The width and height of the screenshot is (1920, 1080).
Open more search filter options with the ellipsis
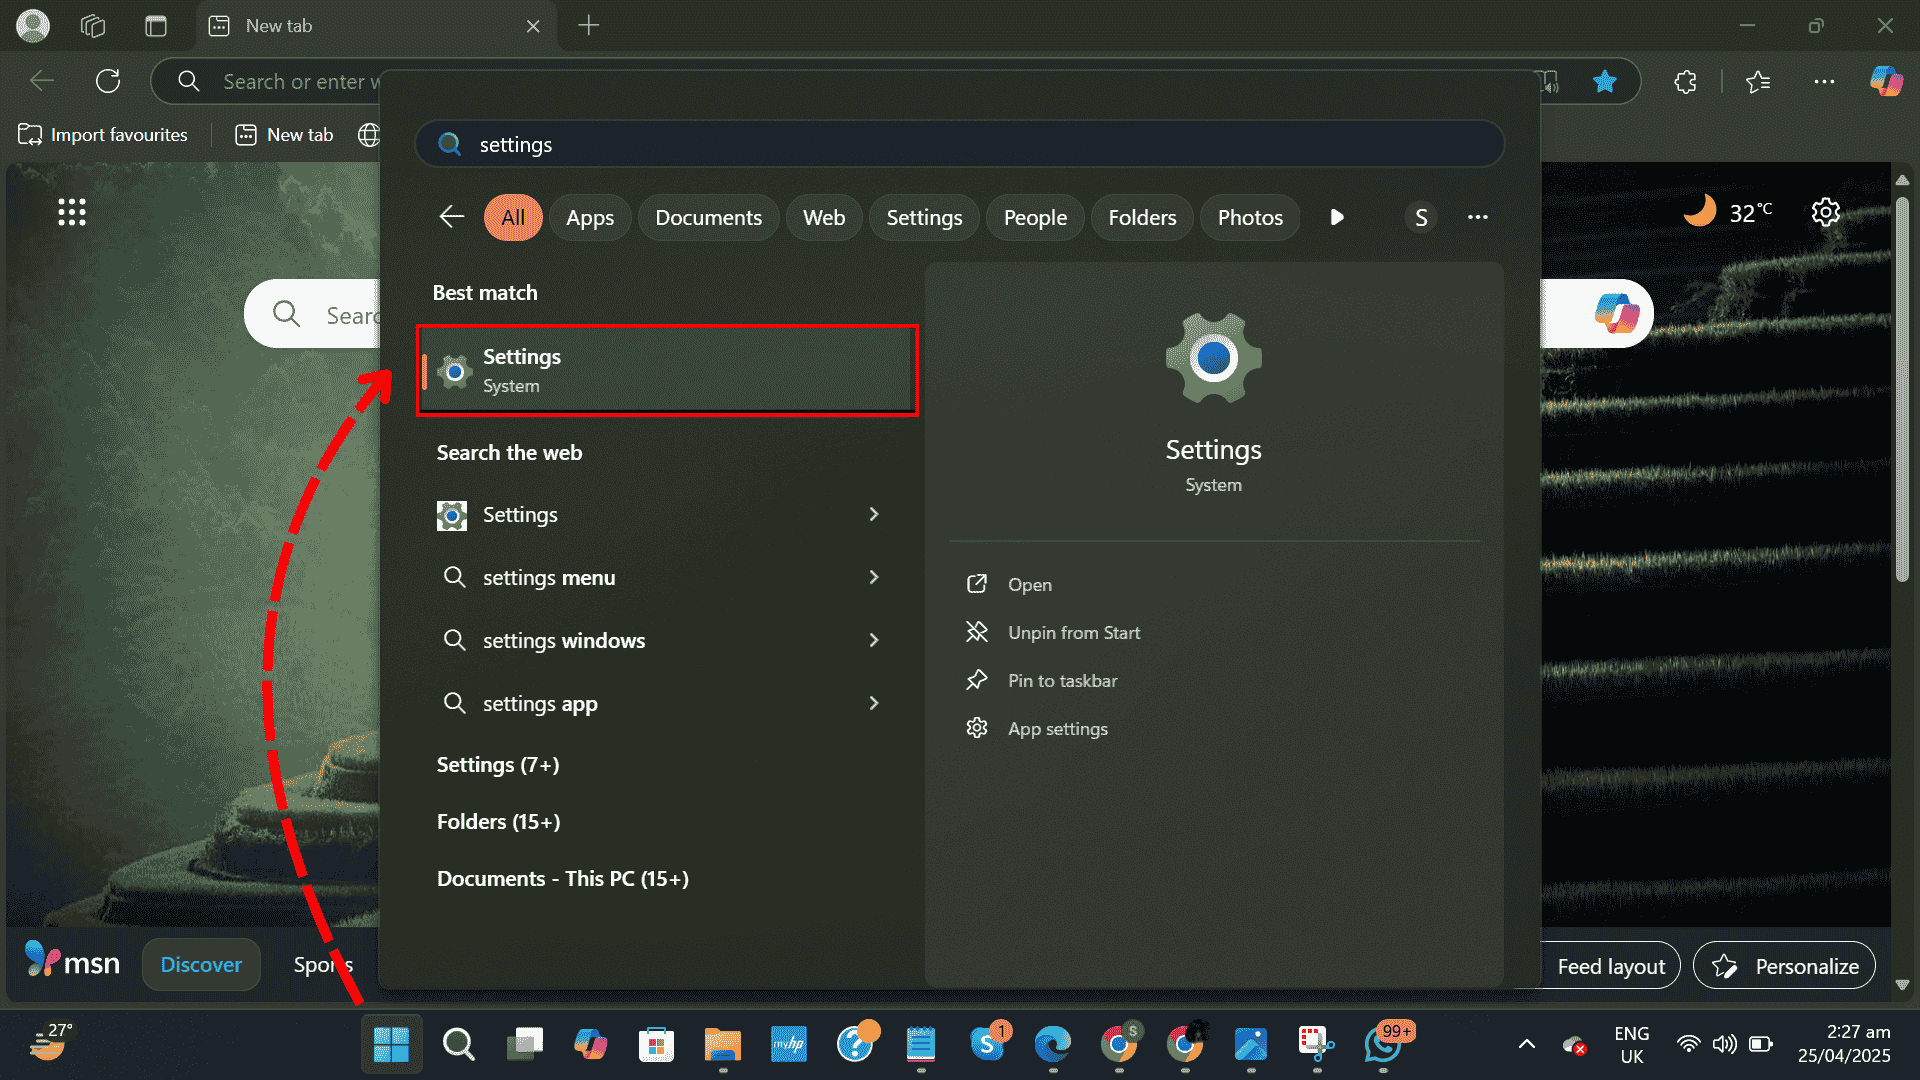click(1478, 217)
